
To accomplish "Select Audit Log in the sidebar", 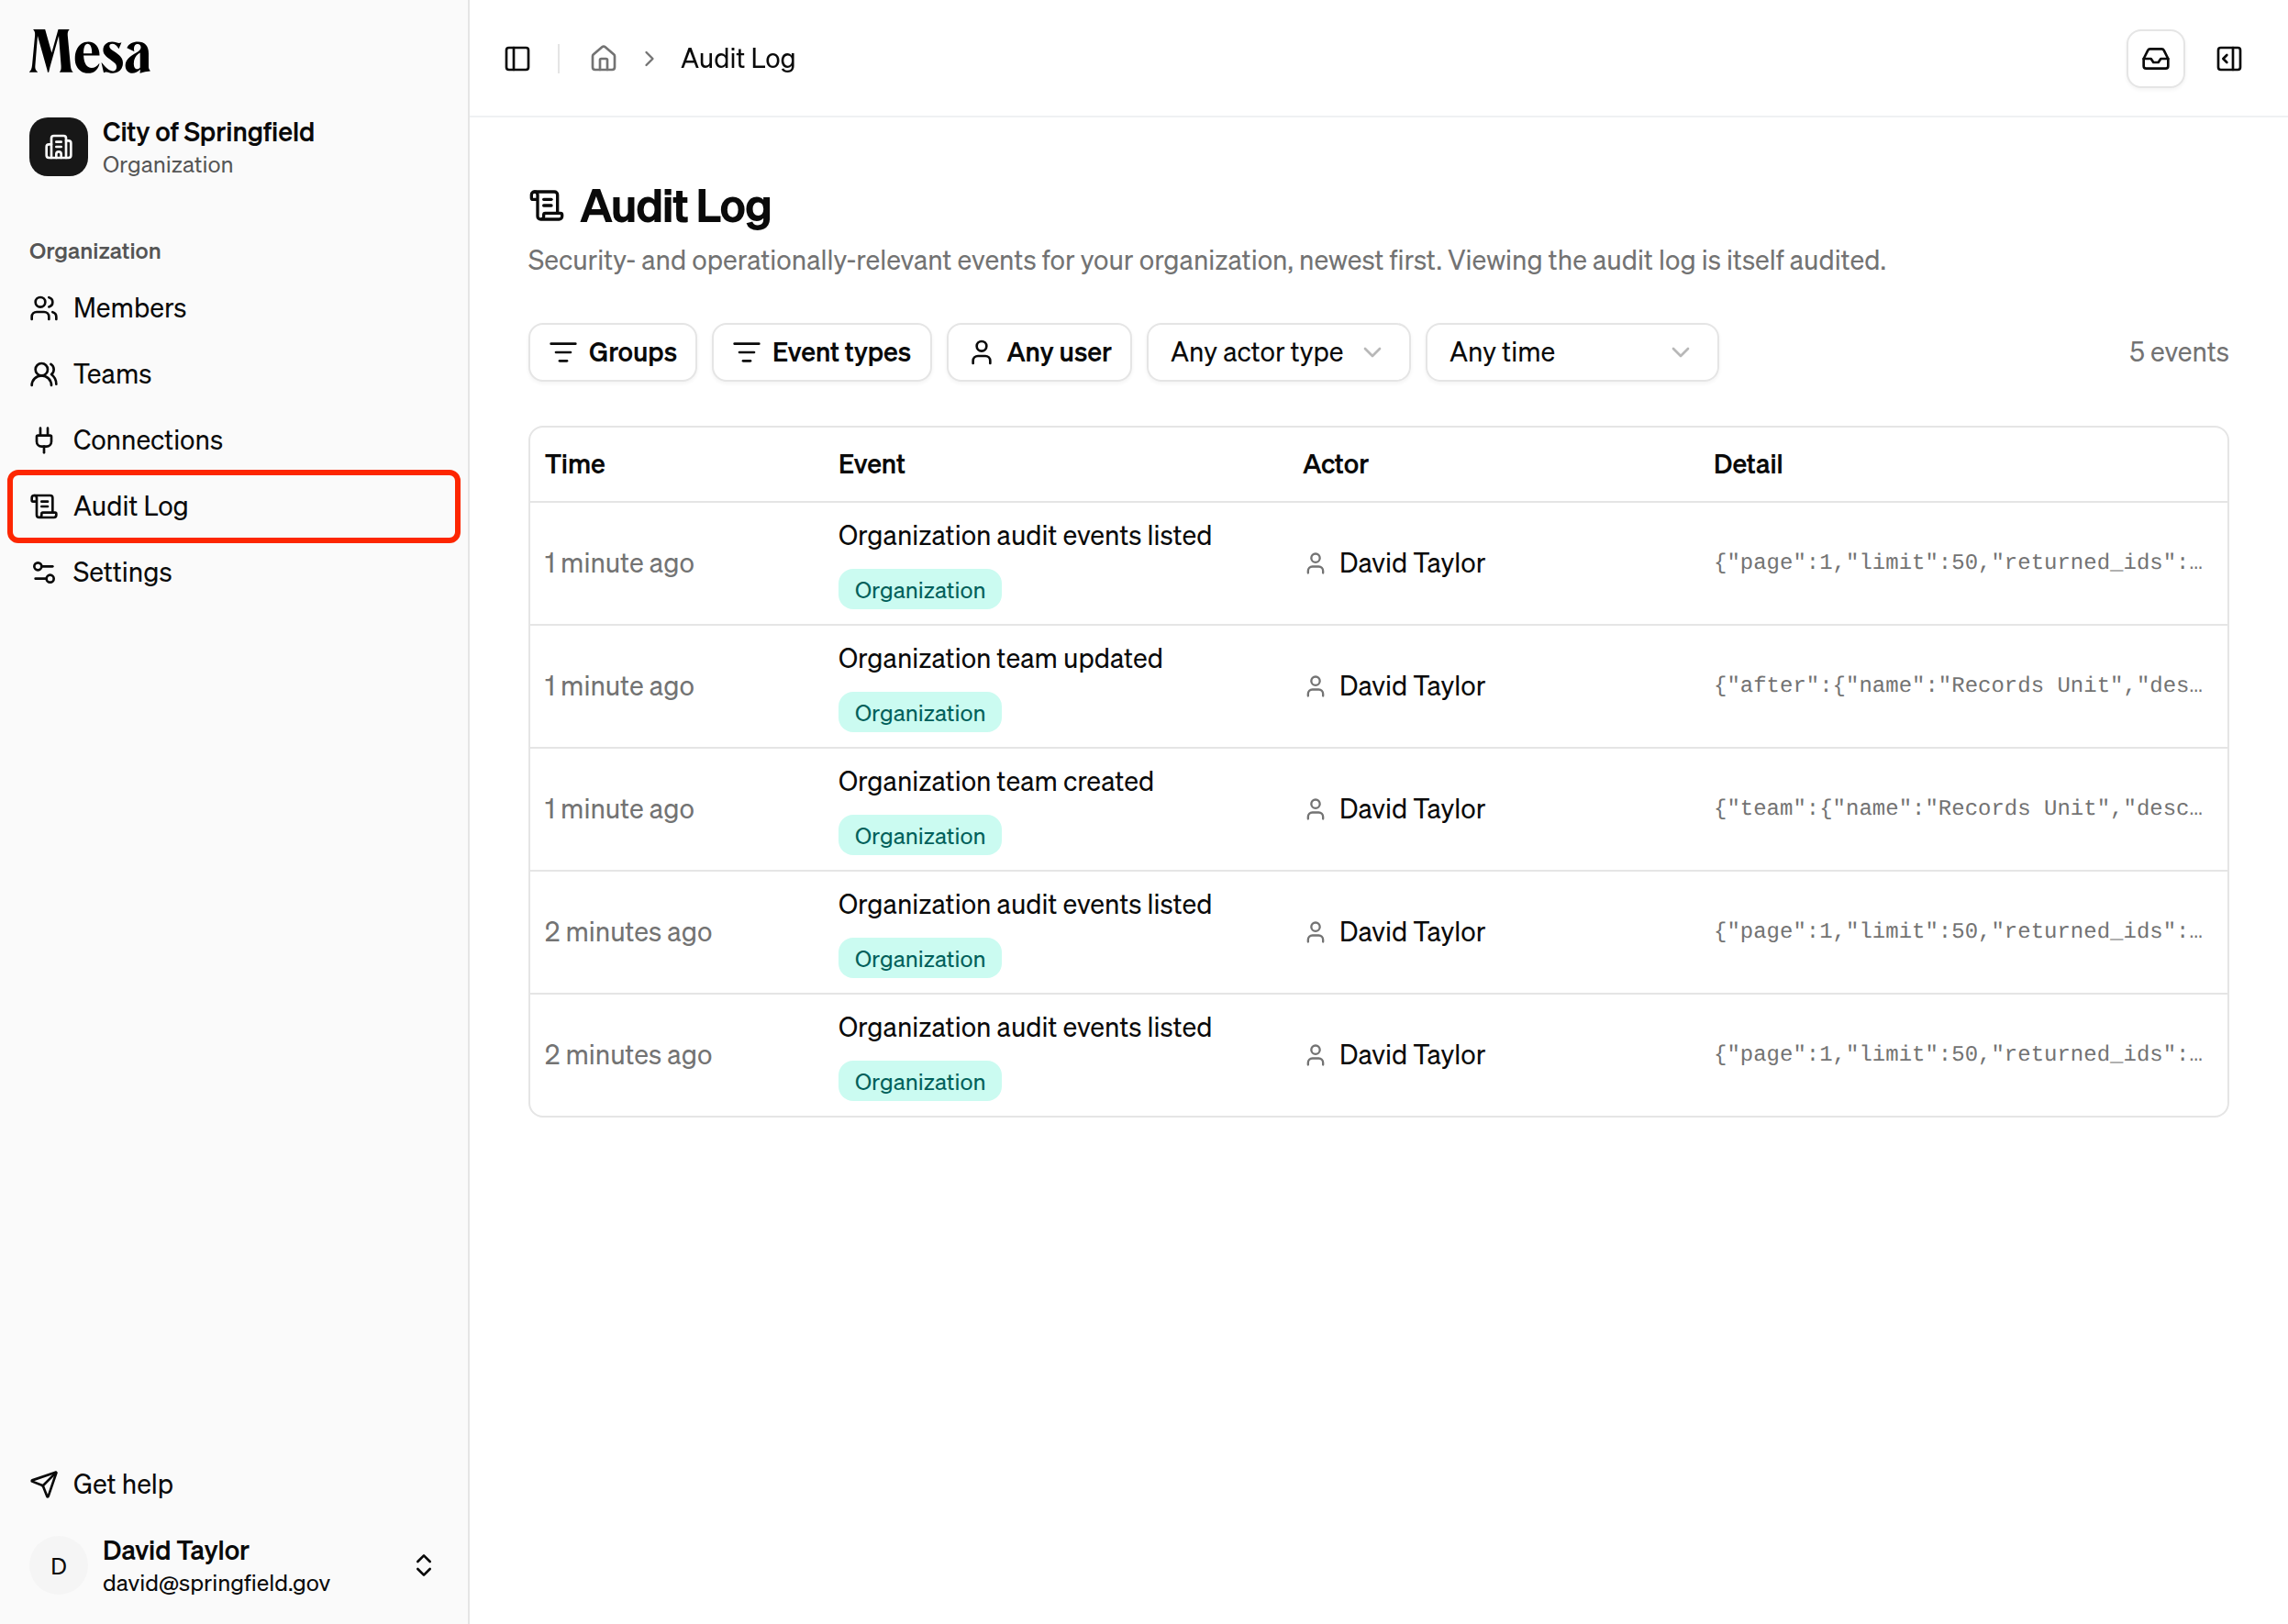I will pyautogui.click(x=234, y=506).
